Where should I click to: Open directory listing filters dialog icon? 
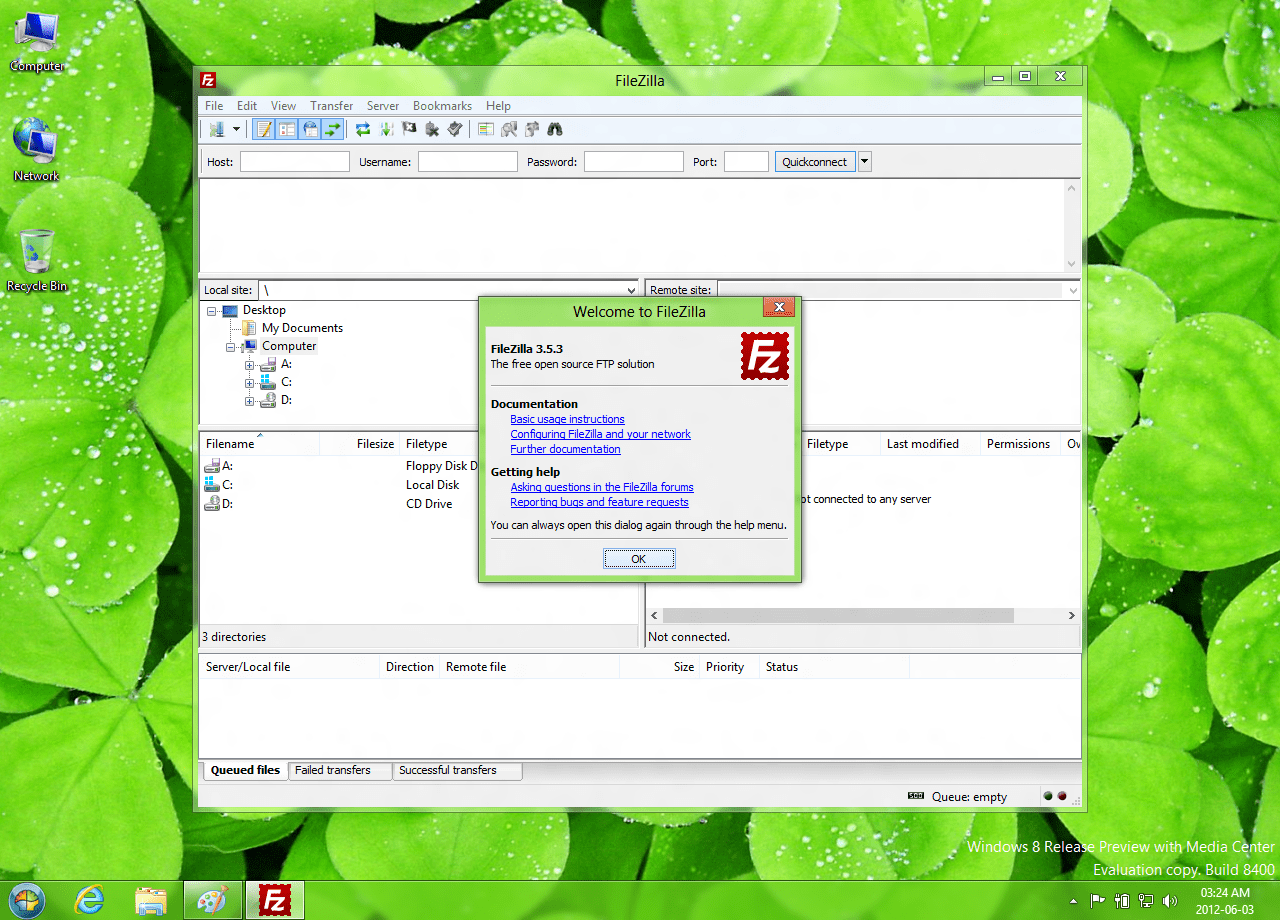[x=486, y=129]
